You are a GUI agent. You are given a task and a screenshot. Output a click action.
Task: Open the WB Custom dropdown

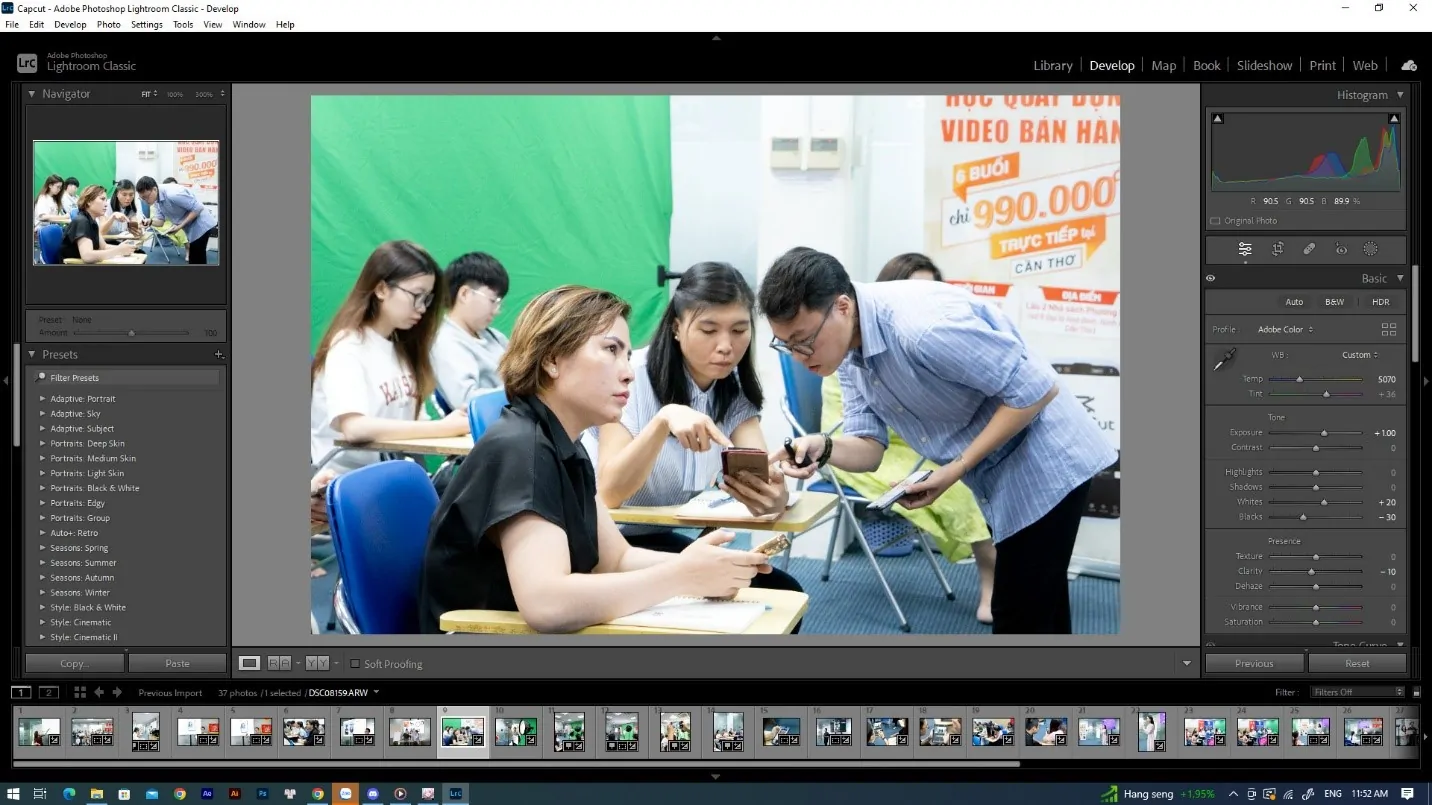pos(1360,355)
